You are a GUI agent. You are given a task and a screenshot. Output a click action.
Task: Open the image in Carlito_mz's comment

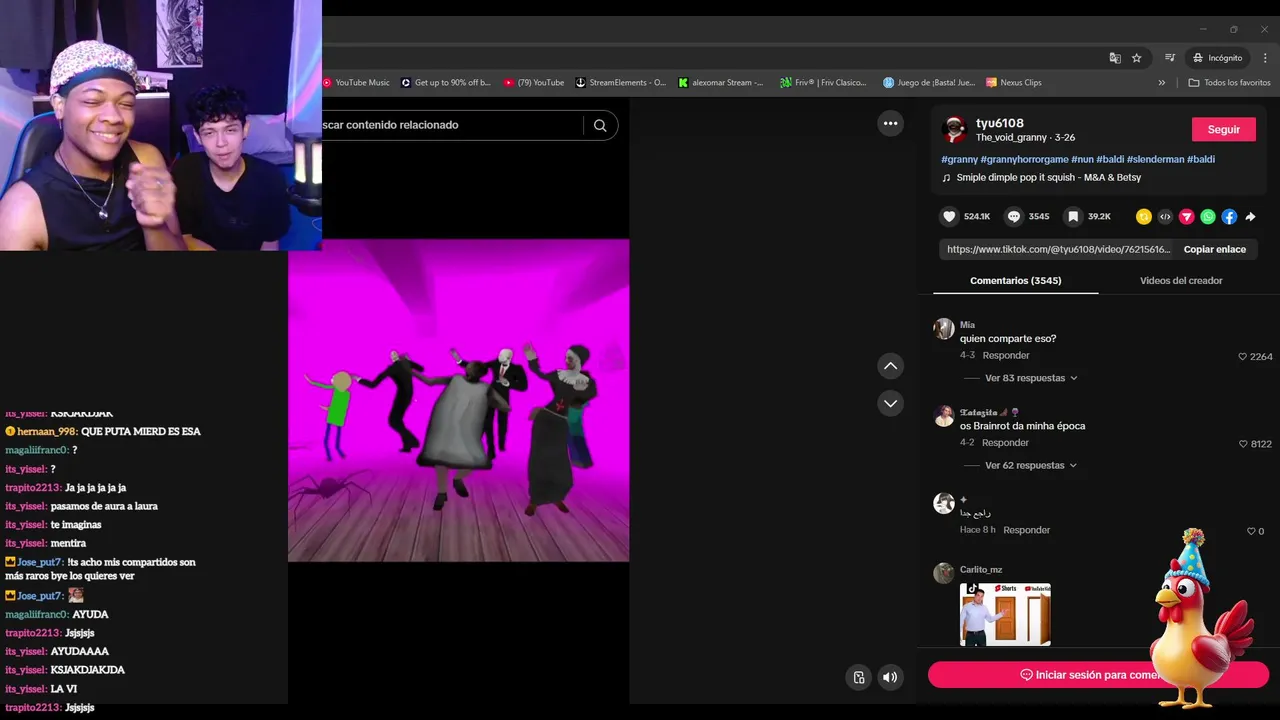[1005, 614]
